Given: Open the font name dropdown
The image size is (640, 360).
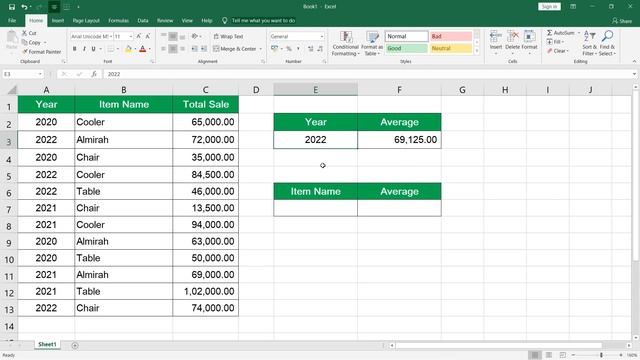Looking at the screenshot, I should pos(111,36).
